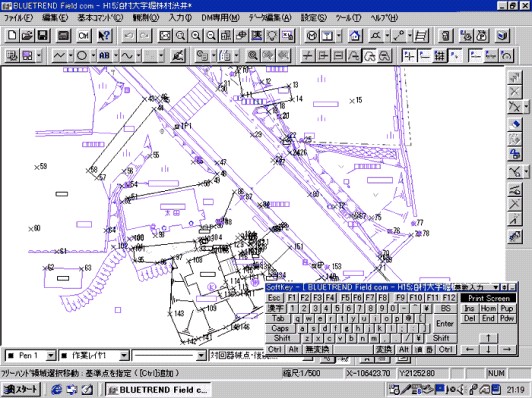Click the Open folder icon
This screenshot has height=398, width=532.
(27, 36)
